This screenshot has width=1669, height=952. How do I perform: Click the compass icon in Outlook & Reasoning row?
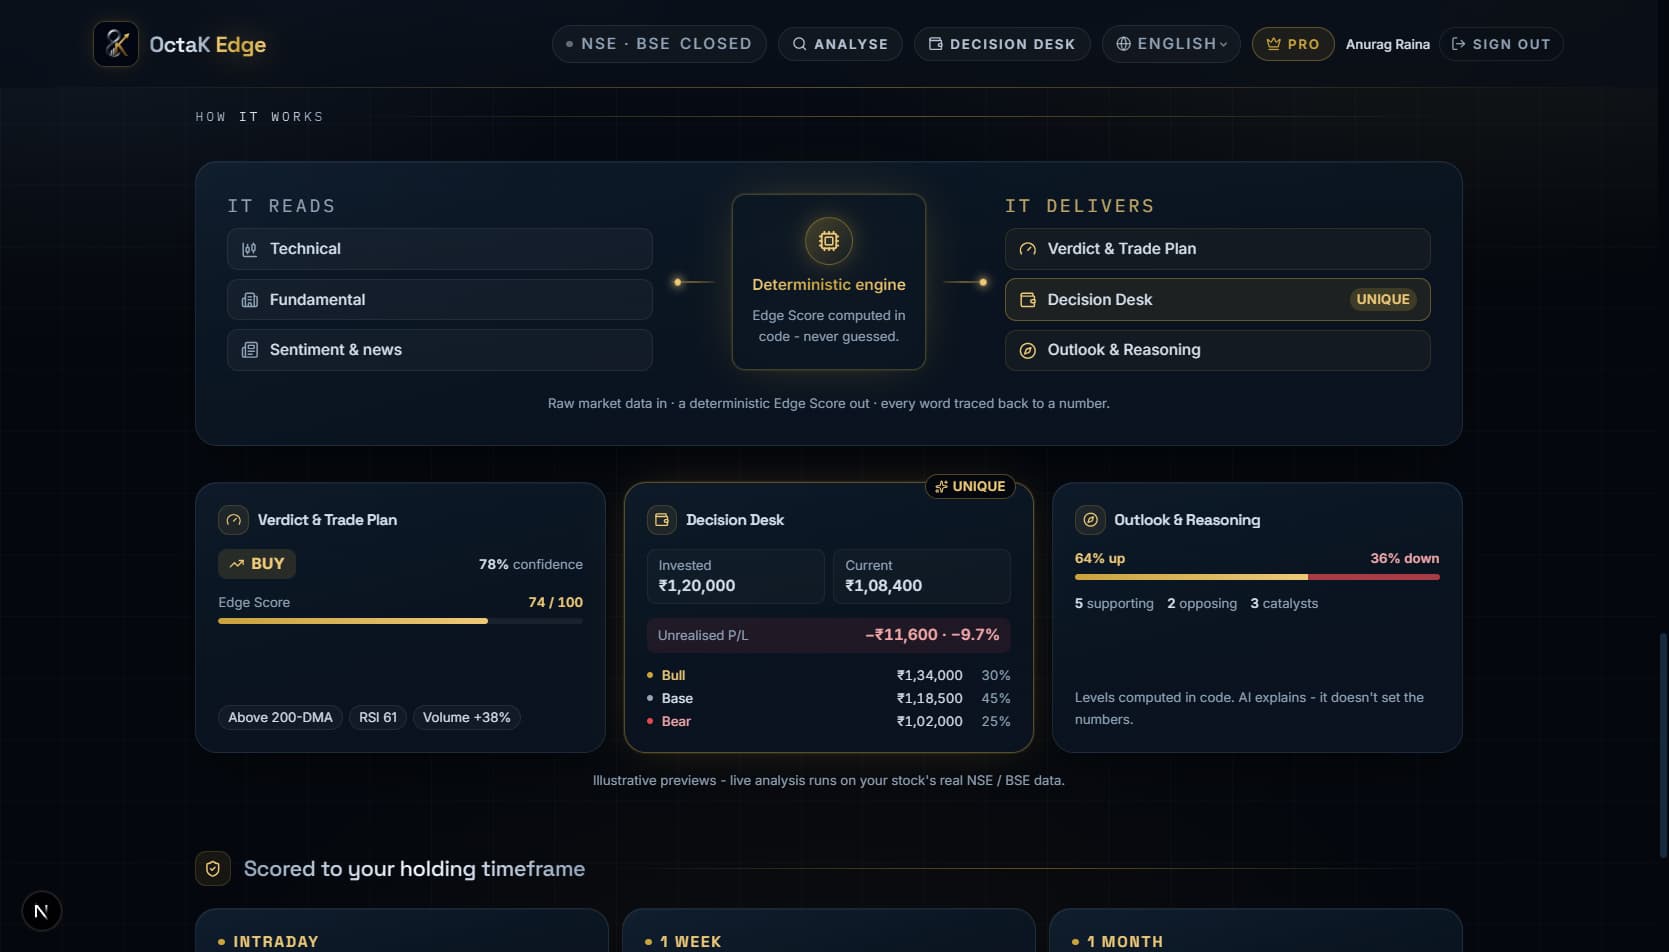click(x=1027, y=350)
